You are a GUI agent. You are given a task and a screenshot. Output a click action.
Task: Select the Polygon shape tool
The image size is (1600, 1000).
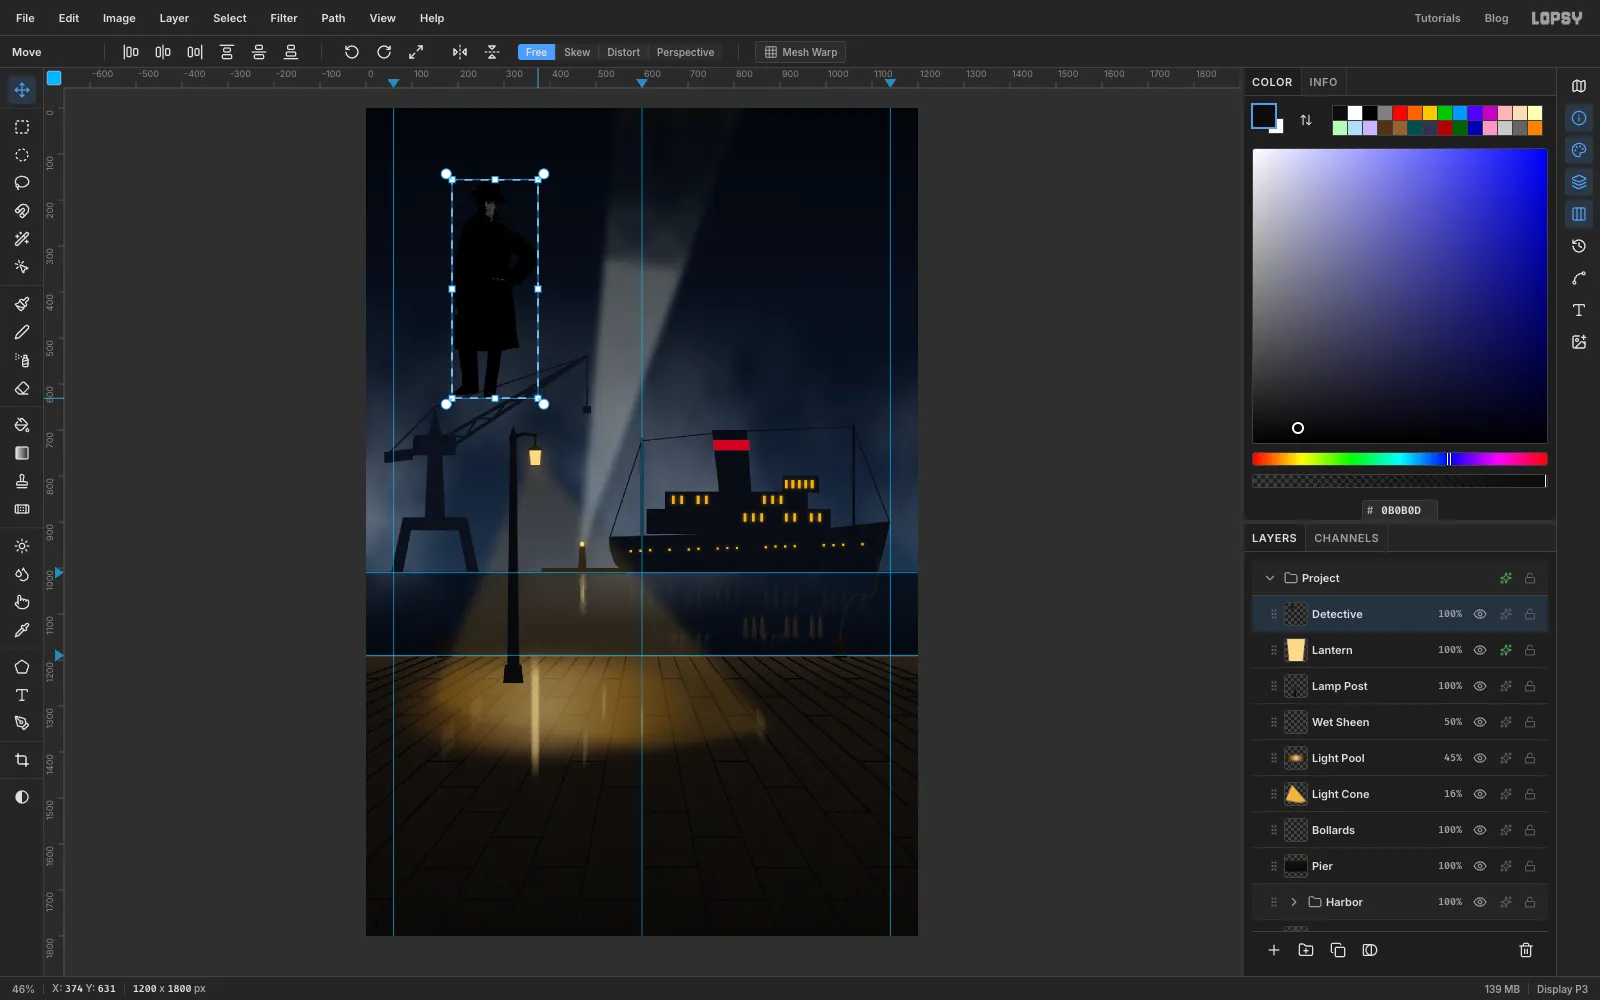coord(22,667)
